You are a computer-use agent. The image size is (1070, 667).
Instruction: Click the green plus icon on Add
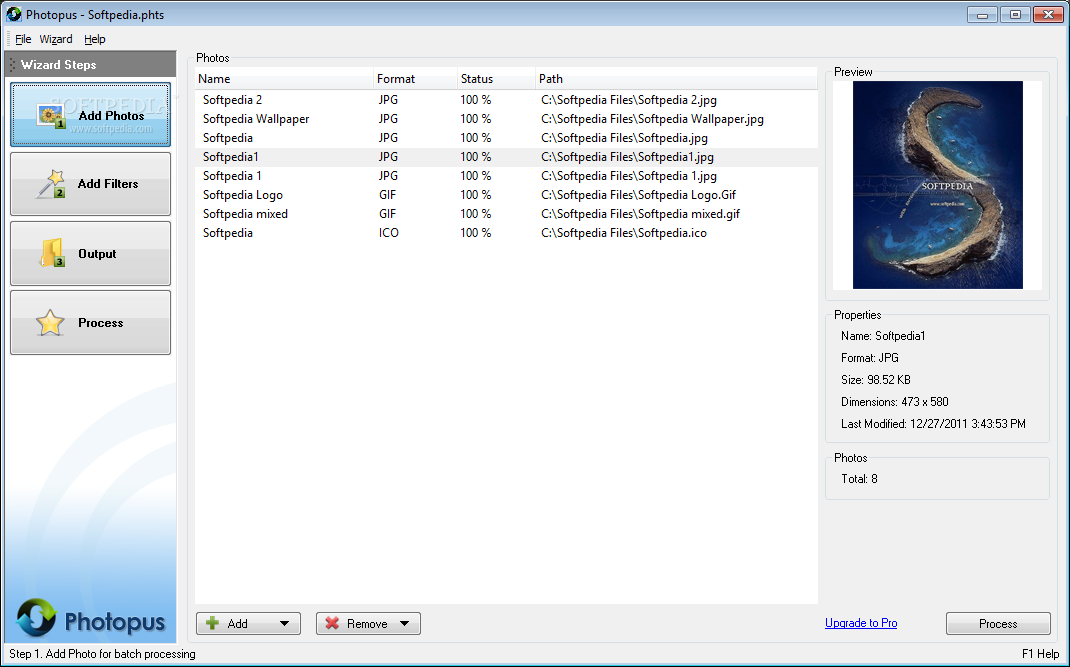point(212,623)
